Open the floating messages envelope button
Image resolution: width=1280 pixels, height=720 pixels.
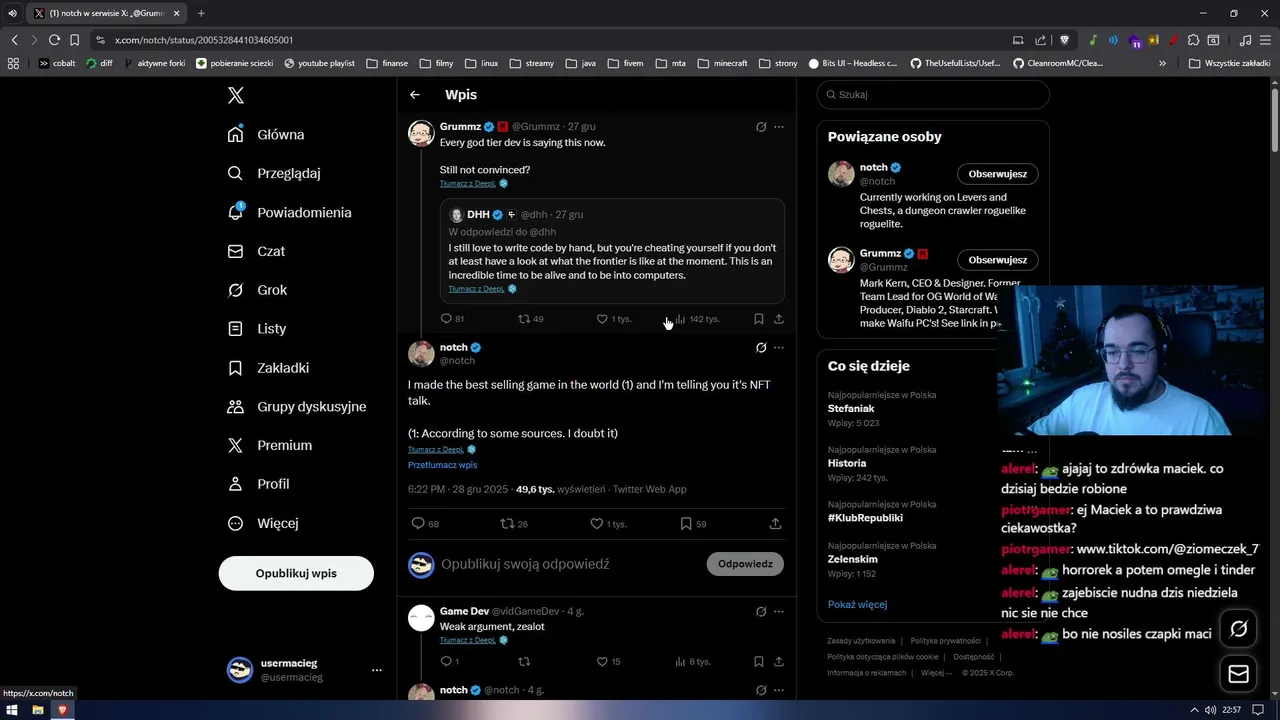pyautogui.click(x=1239, y=674)
